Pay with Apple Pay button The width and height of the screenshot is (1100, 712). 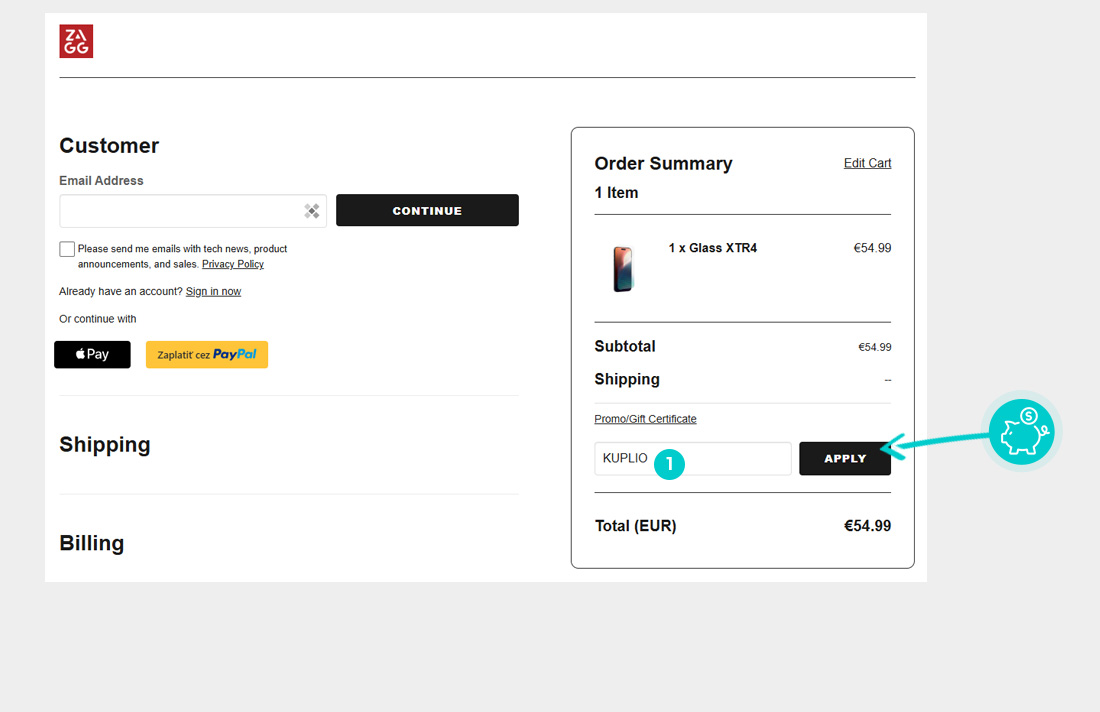(93, 354)
